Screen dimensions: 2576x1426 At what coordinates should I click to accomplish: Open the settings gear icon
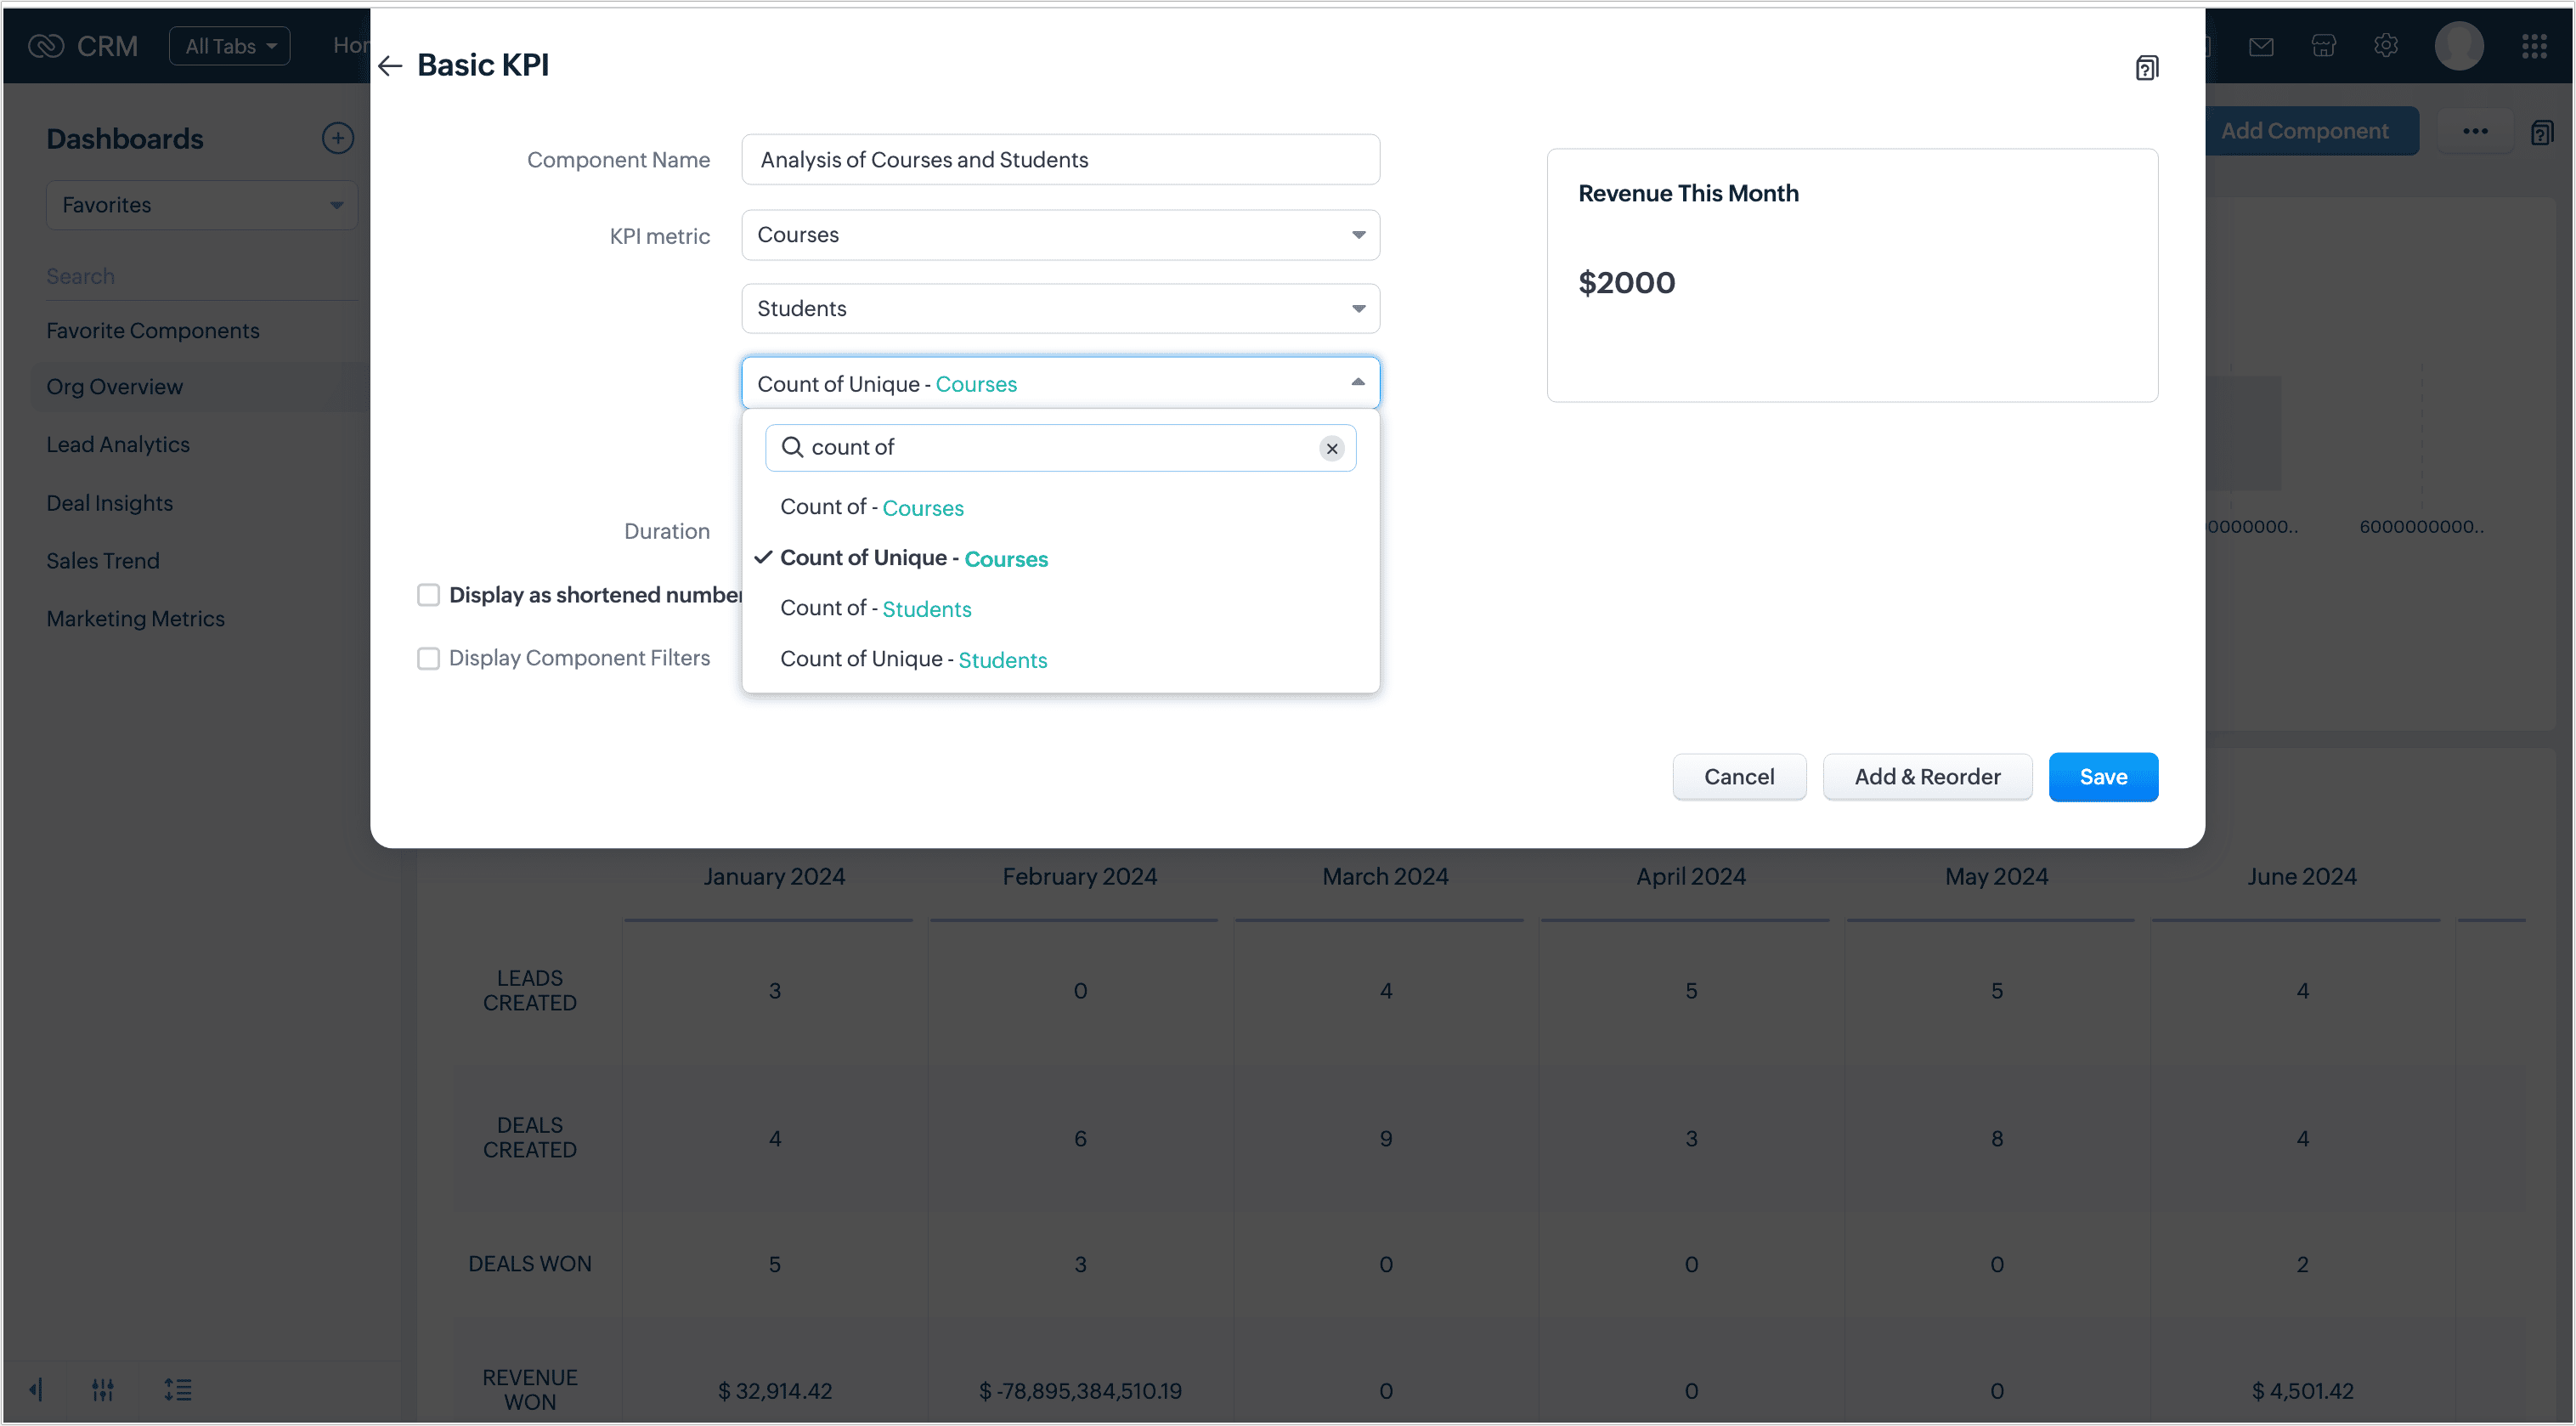click(2385, 46)
